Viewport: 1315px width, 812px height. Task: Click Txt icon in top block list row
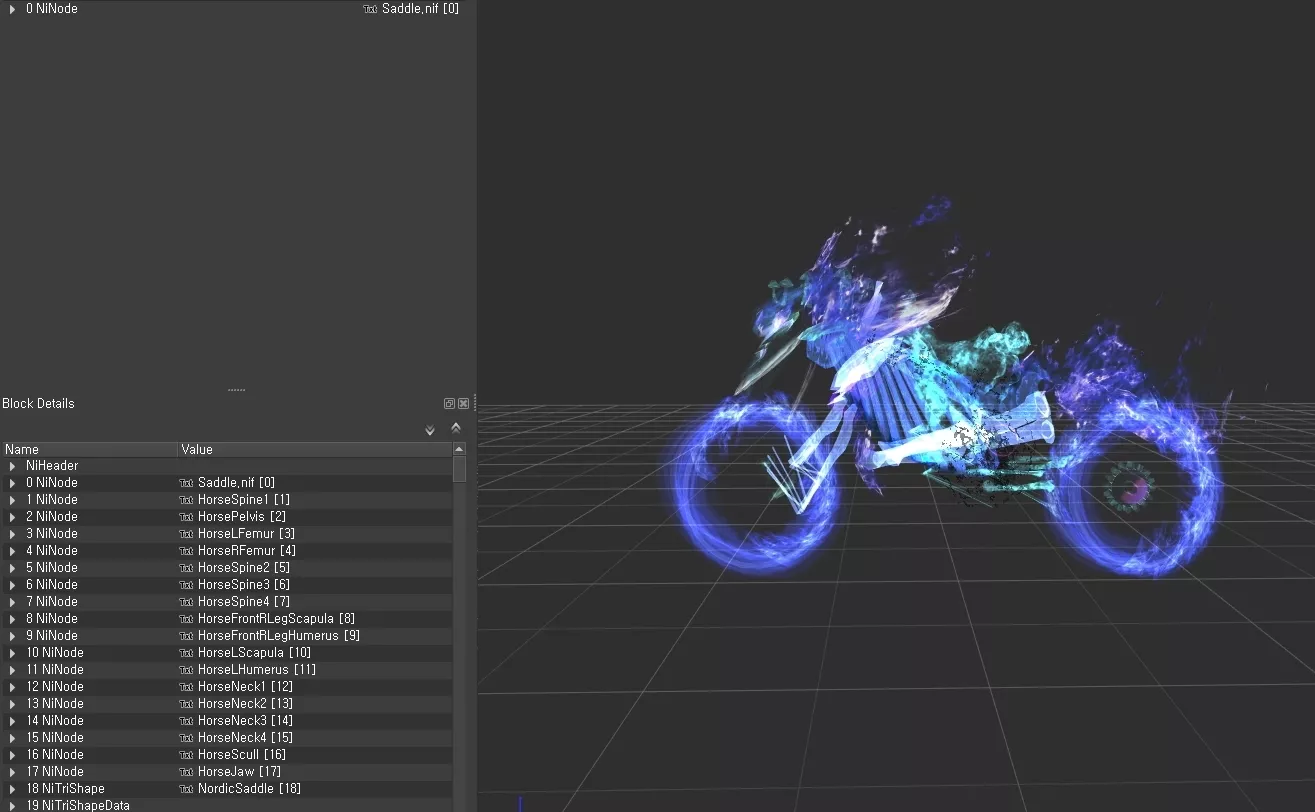(x=370, y=9)
